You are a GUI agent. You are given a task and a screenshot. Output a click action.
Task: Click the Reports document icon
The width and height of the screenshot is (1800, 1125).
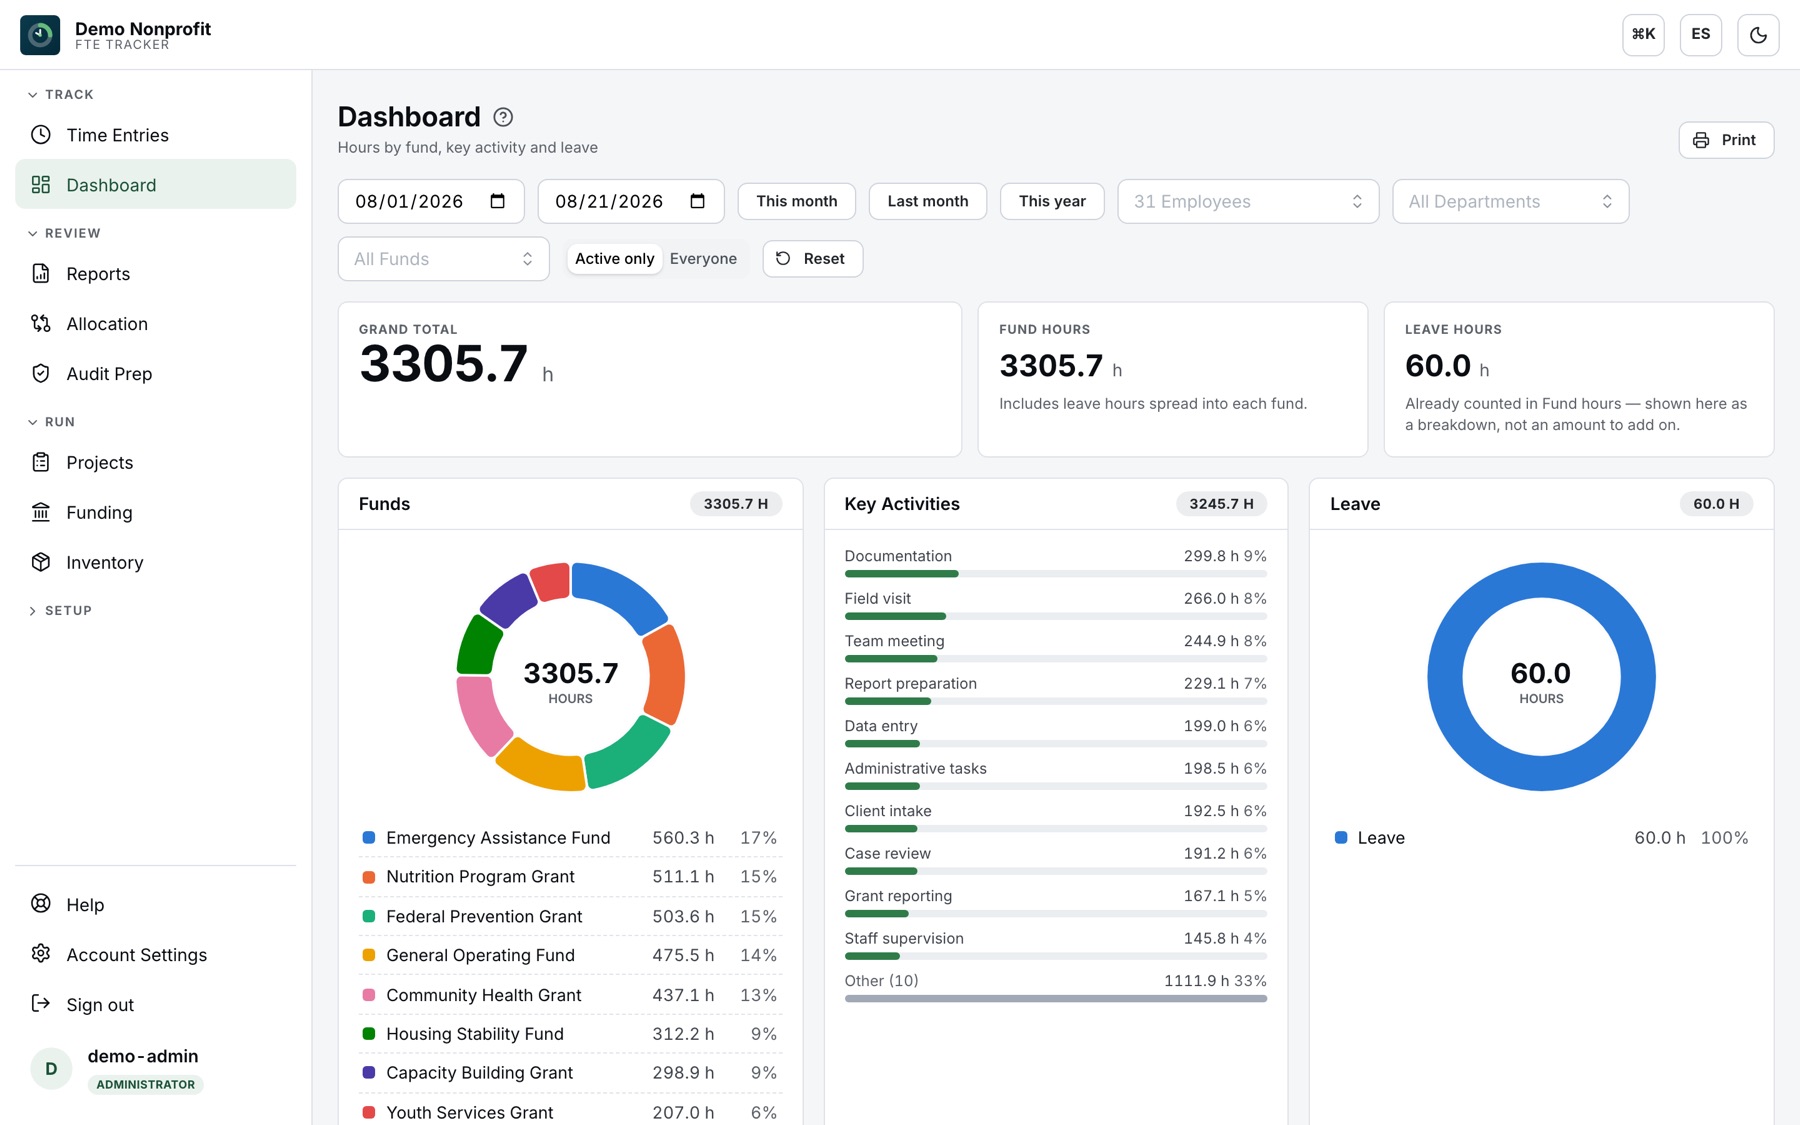41,274
